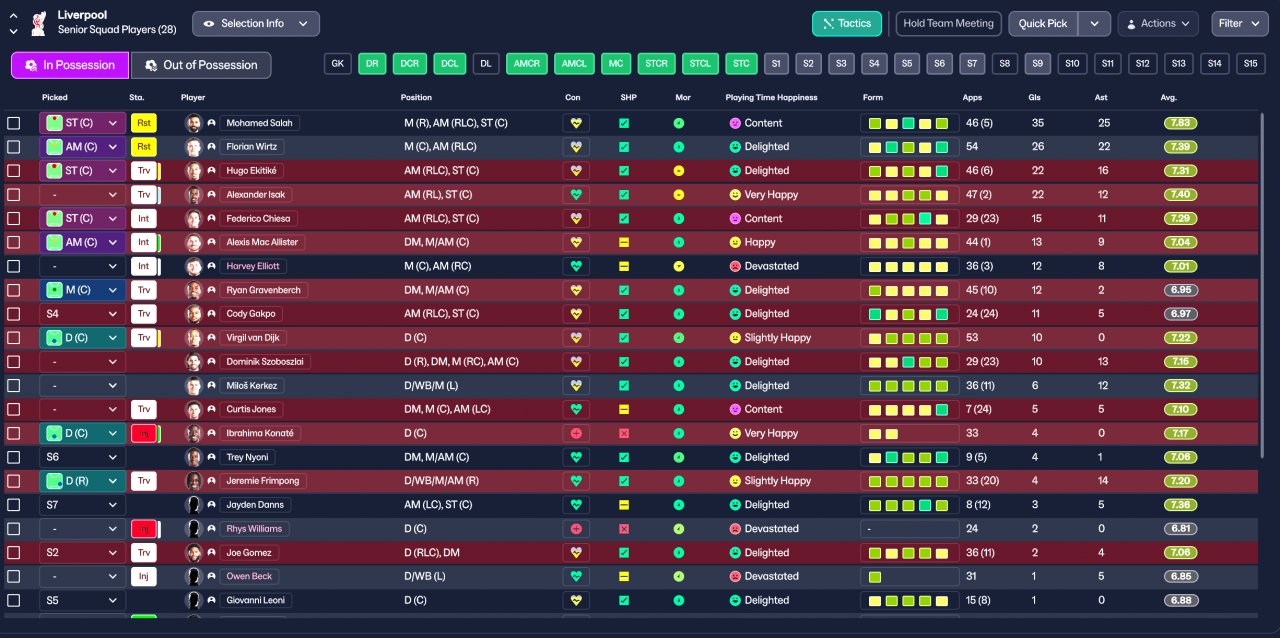Click the Liverpool club badge
1280x638 pixels.
(38, 22)
